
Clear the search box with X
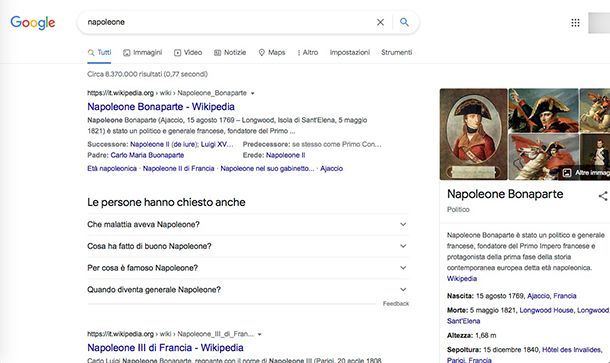[x=380, y=22]
